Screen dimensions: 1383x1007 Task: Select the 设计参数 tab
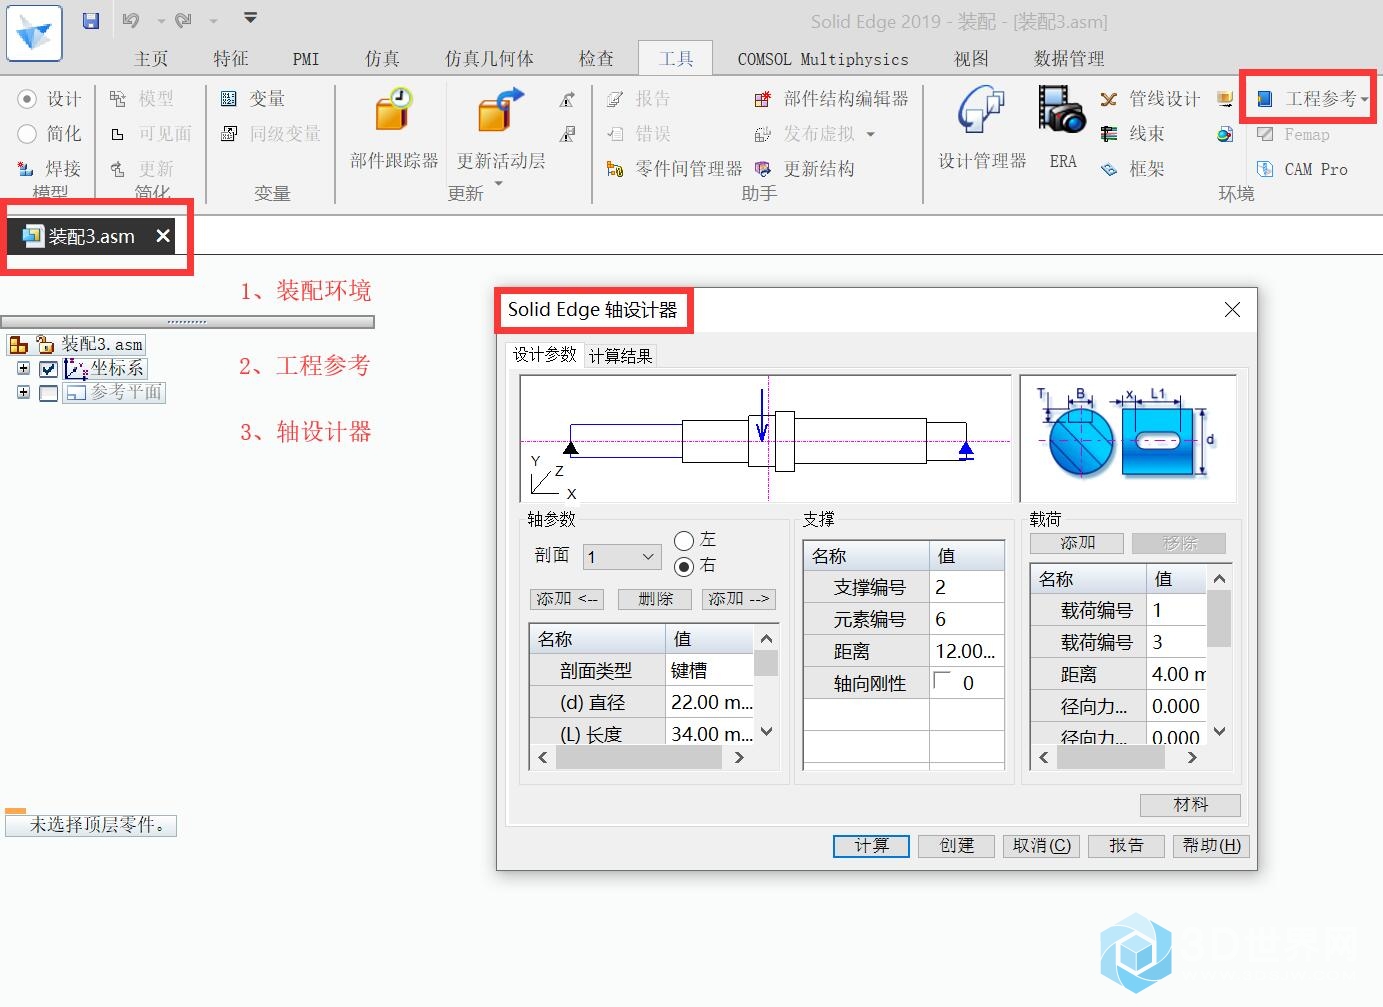(545, 354)
